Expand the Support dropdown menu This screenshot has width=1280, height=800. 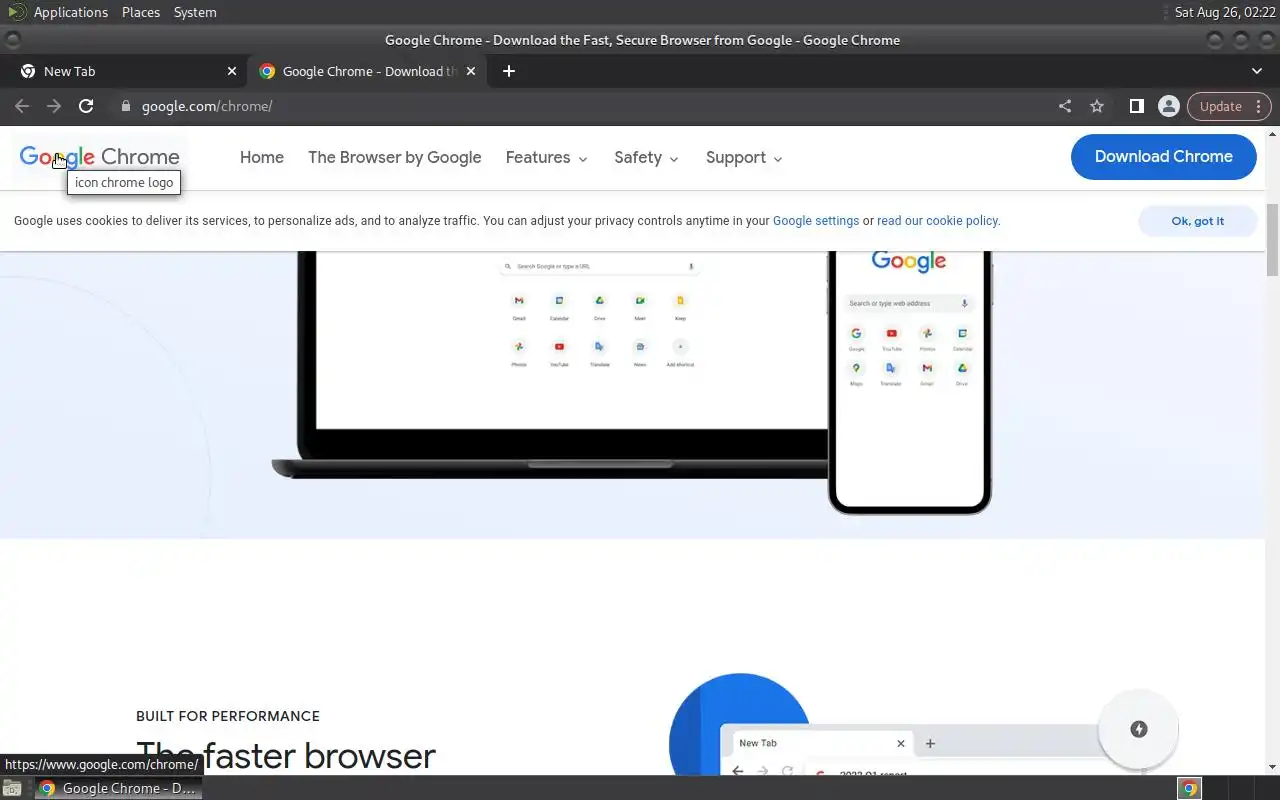744,157
